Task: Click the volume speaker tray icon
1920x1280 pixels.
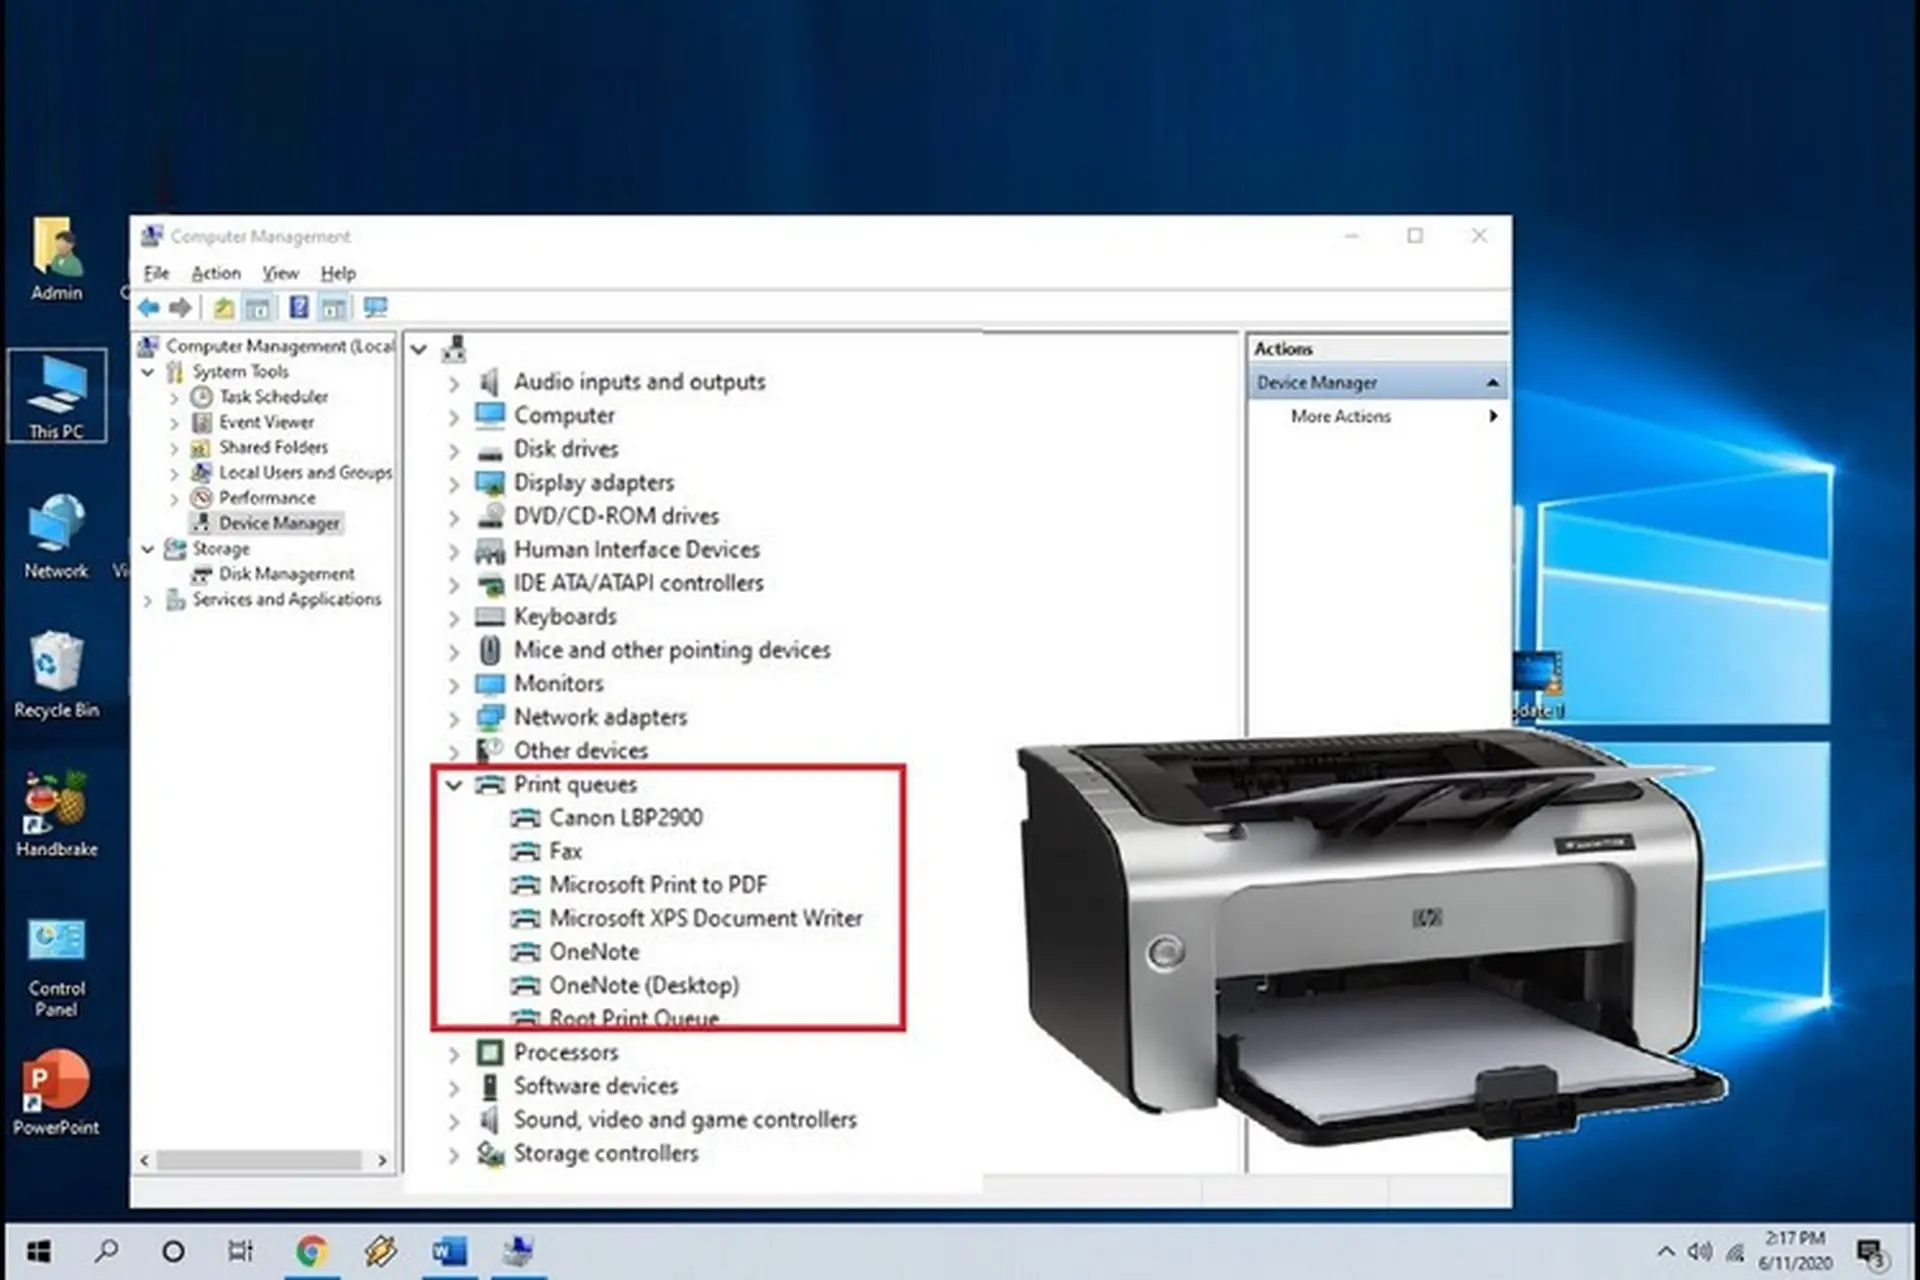Action: pyautogui.click(x=1699, y=1251)
